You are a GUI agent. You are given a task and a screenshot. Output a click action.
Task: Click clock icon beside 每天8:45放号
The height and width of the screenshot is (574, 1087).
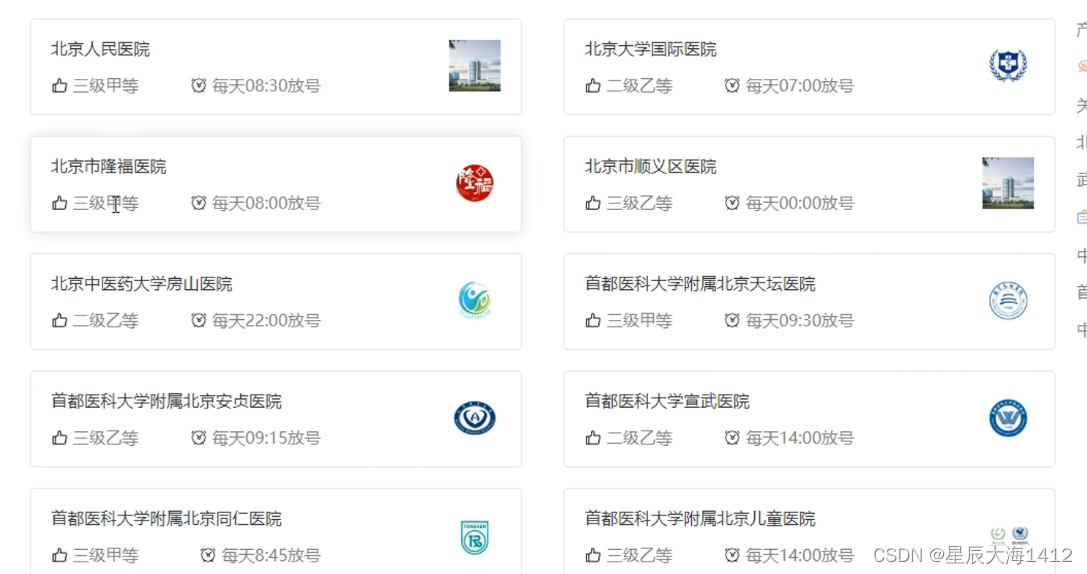[208, 555]
